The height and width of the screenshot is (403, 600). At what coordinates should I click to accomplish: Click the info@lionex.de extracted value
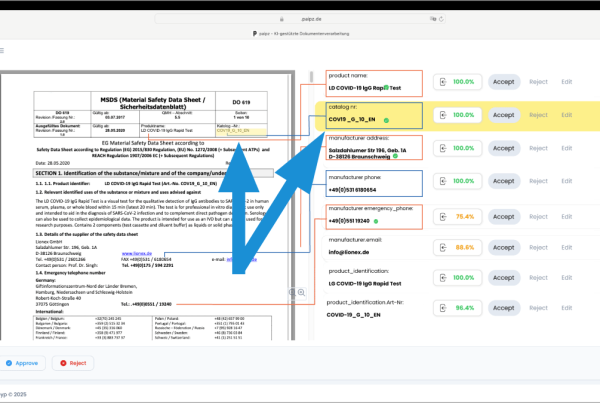[x=349, y=252]
